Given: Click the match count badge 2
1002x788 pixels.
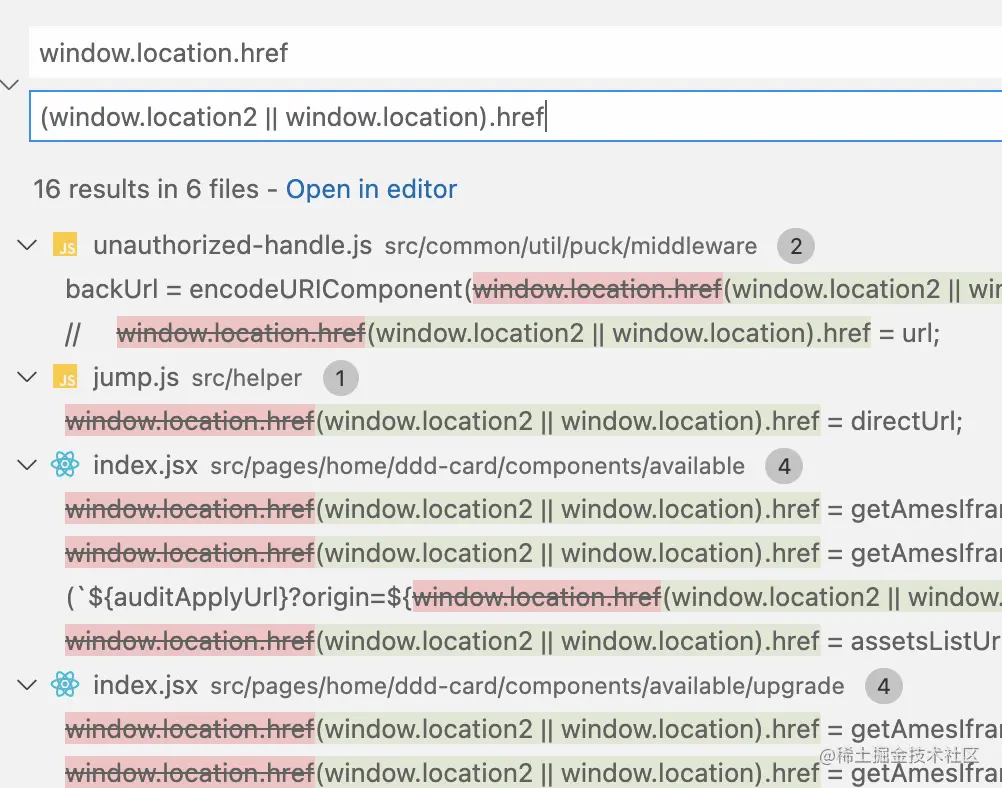Looking at the screenshot, I should coord(796,246).
